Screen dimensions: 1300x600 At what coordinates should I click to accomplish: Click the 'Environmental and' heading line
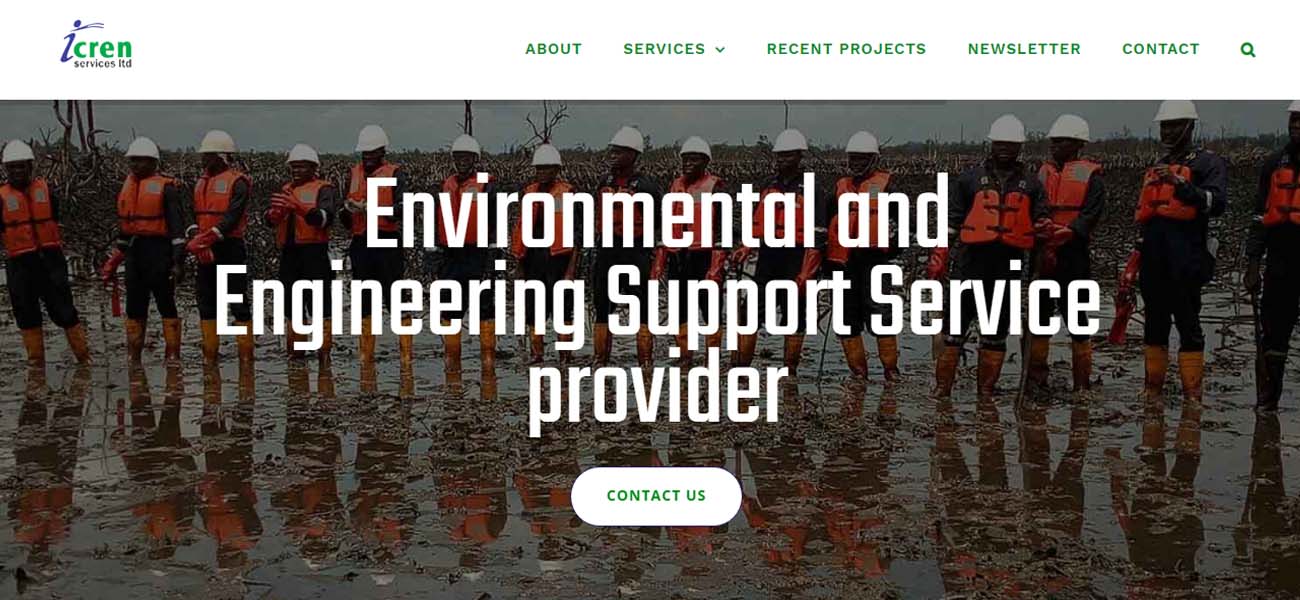655,214
